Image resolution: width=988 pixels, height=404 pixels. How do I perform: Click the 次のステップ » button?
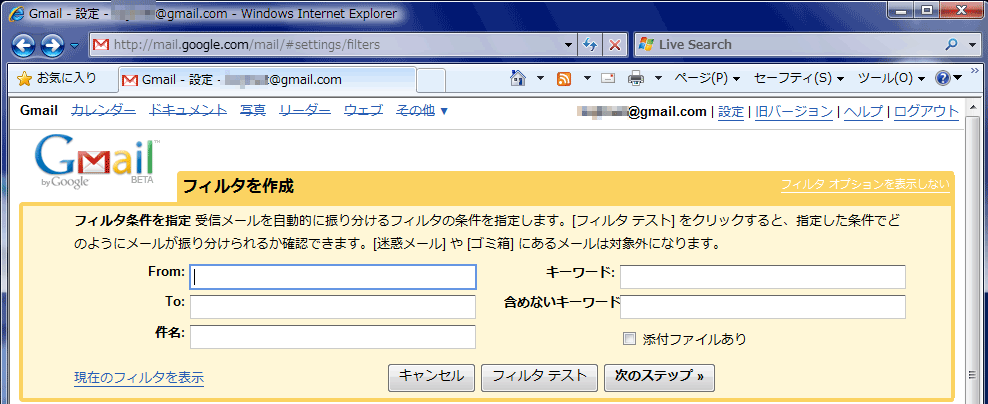point(659,376)
